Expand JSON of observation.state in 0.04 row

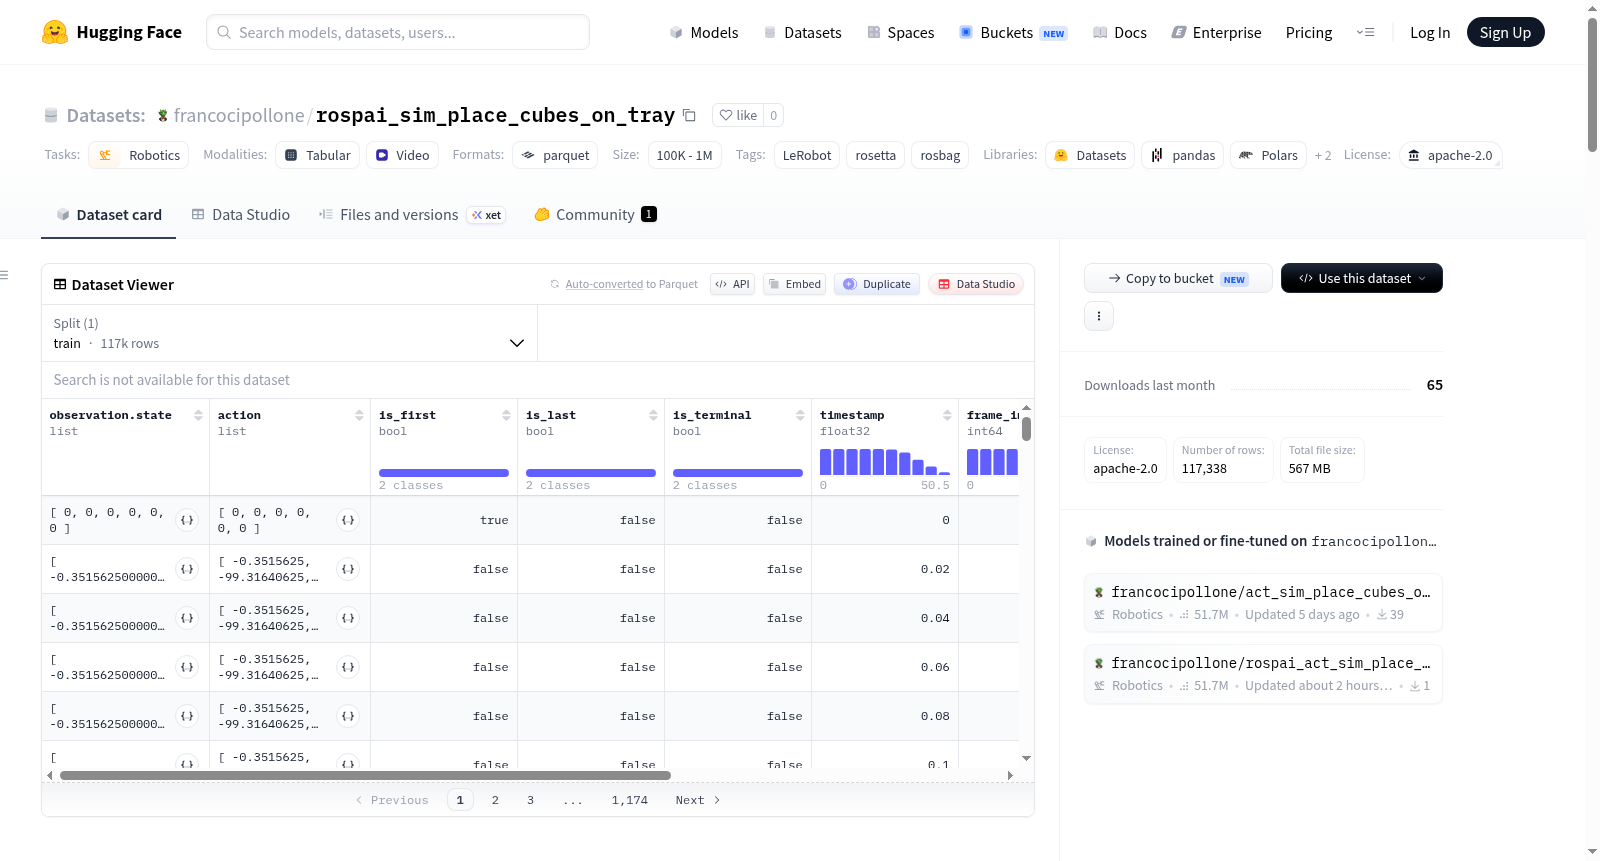click(x=187, y=618)
